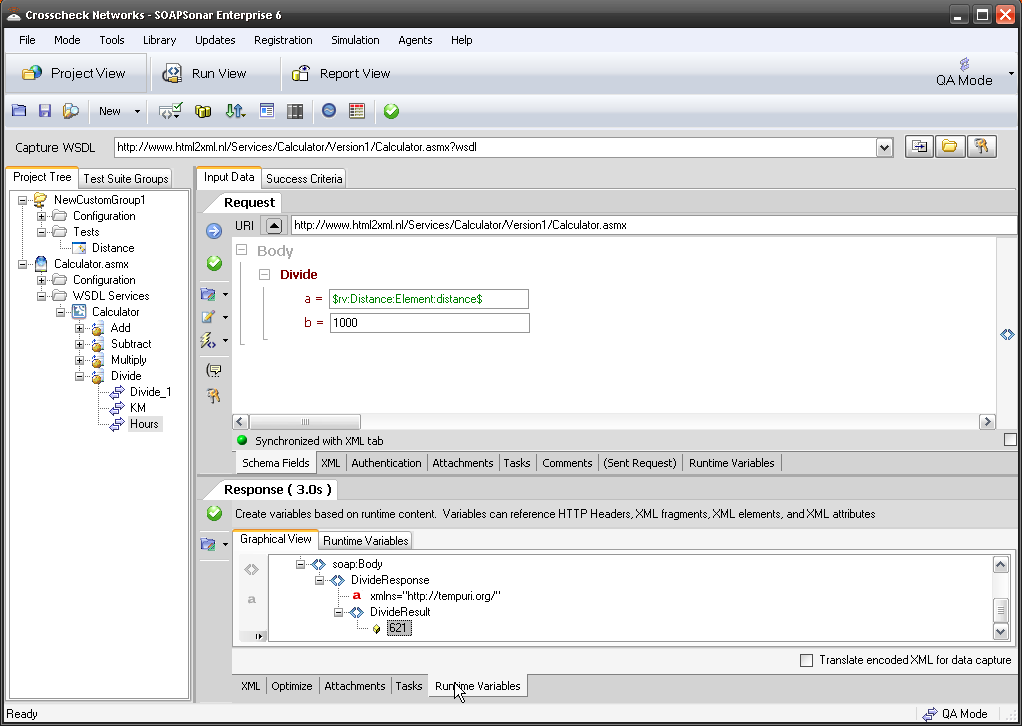Open the Runtime Variables tab beside Graphical View
1022x726 pixels.
pos(366,540)
